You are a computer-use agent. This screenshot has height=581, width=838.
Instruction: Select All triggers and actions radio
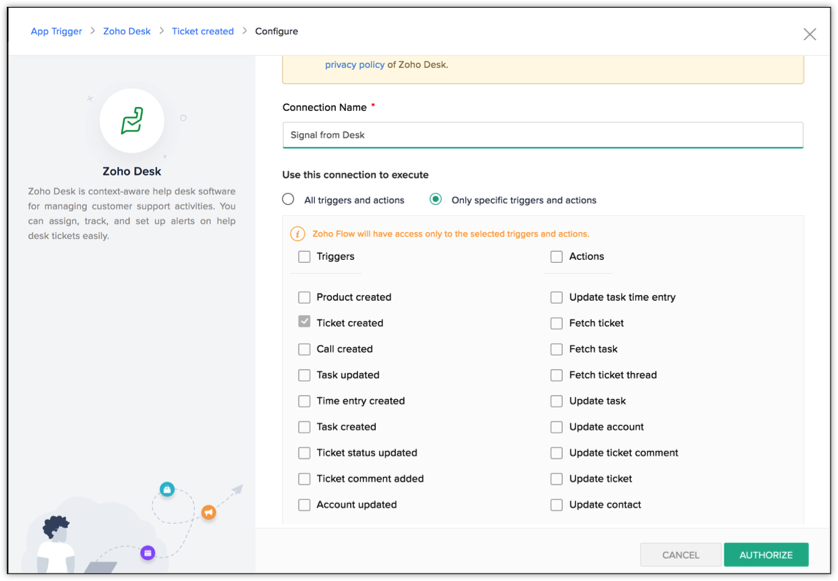(x=289, y=200)
